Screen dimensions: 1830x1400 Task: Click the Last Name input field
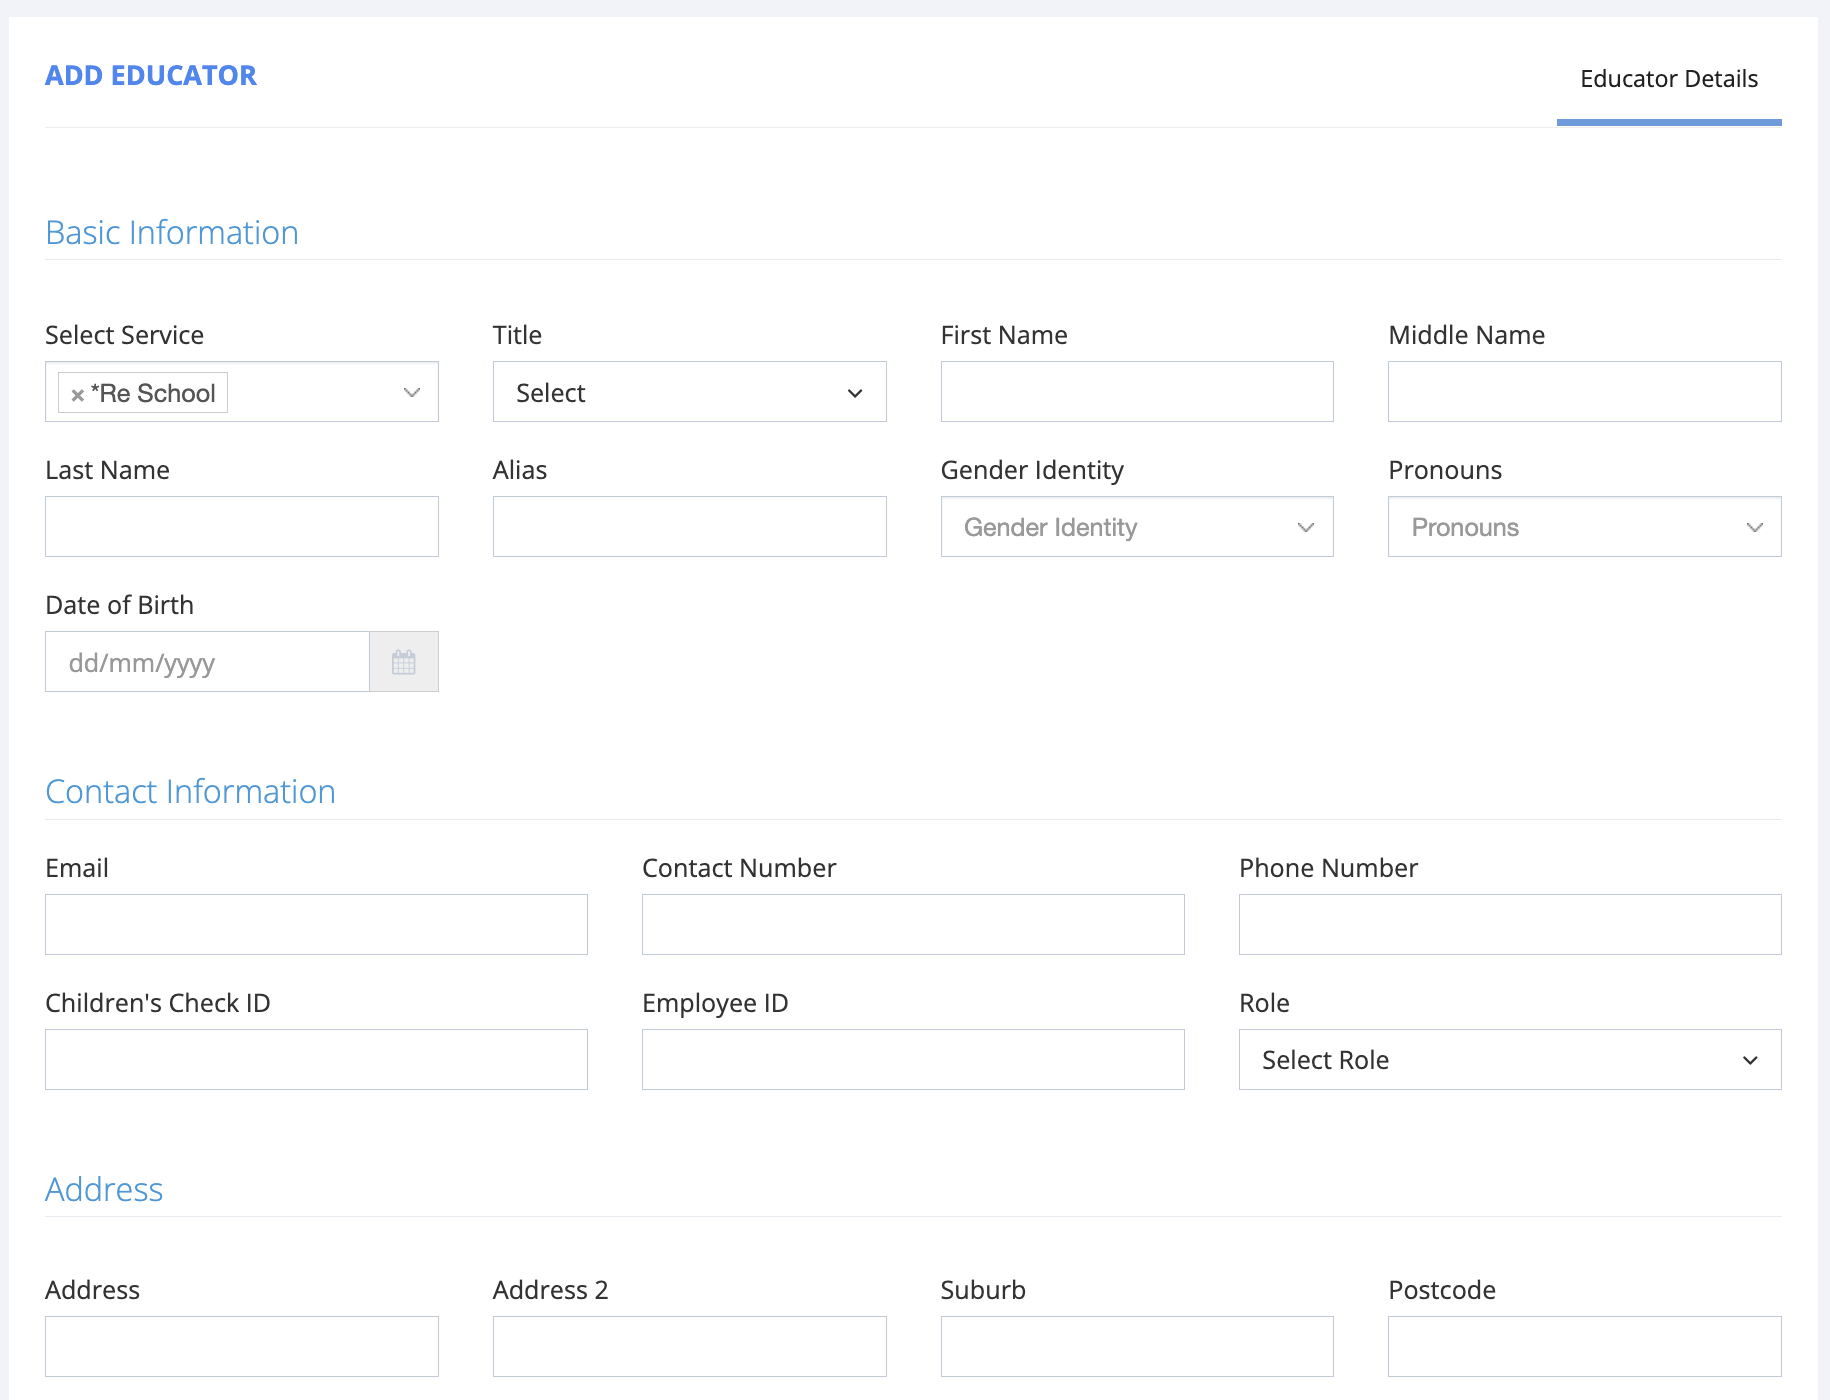[x=241, y=526]
